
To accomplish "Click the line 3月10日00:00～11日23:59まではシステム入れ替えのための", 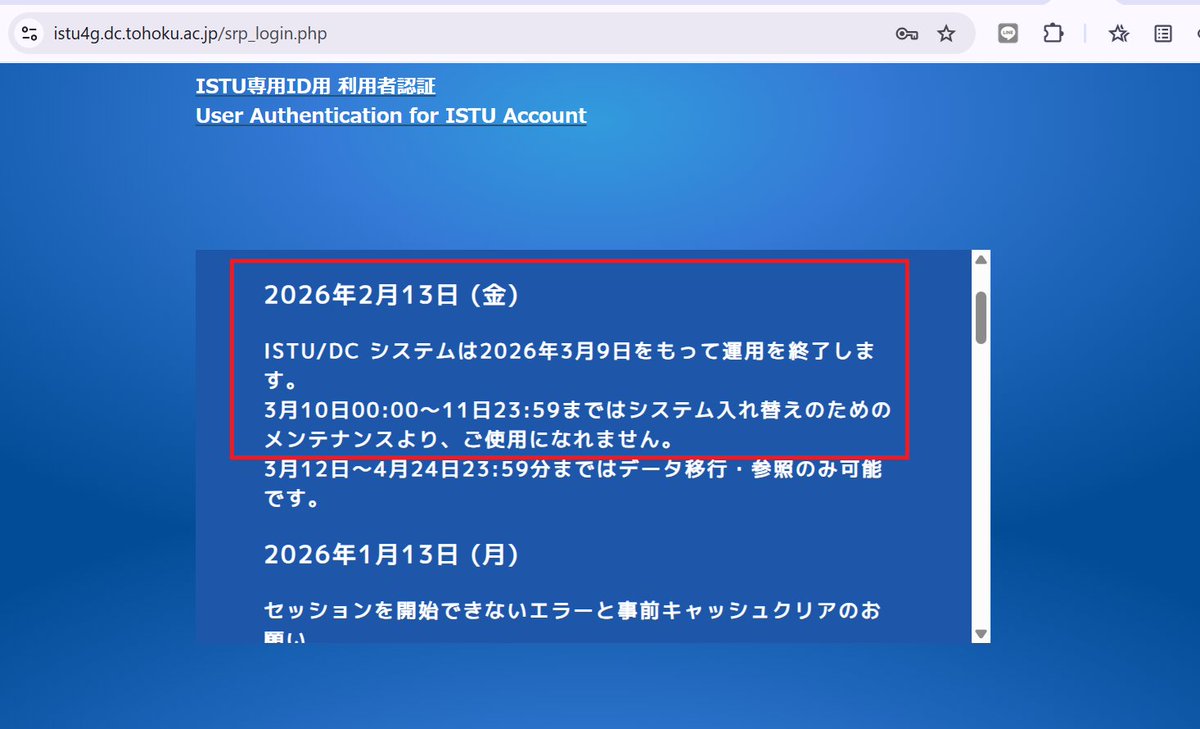I will [577, 410].
